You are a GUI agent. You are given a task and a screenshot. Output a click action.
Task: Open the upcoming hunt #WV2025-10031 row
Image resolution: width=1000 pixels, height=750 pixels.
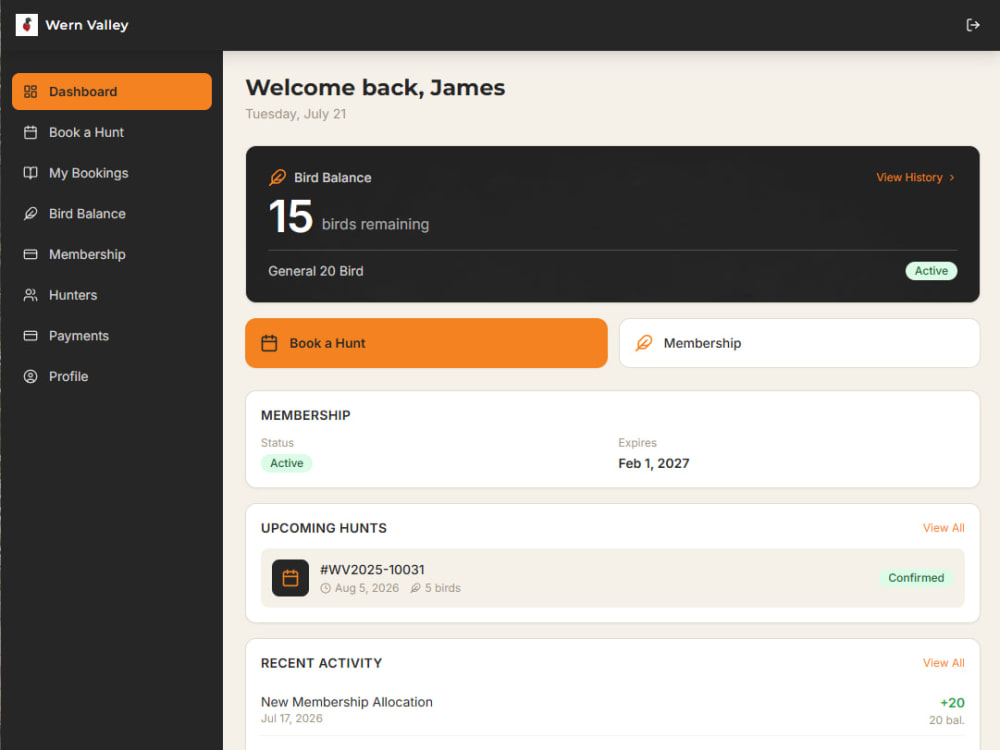(612, 578)
